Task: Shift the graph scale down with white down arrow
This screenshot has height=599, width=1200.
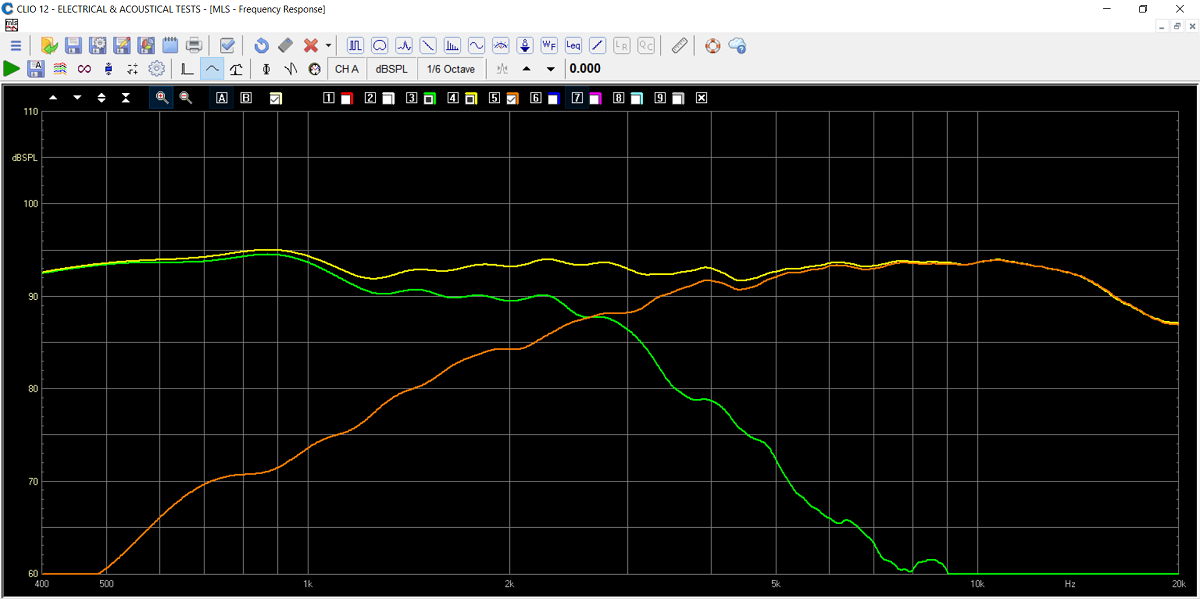Action: coord(77,98)
